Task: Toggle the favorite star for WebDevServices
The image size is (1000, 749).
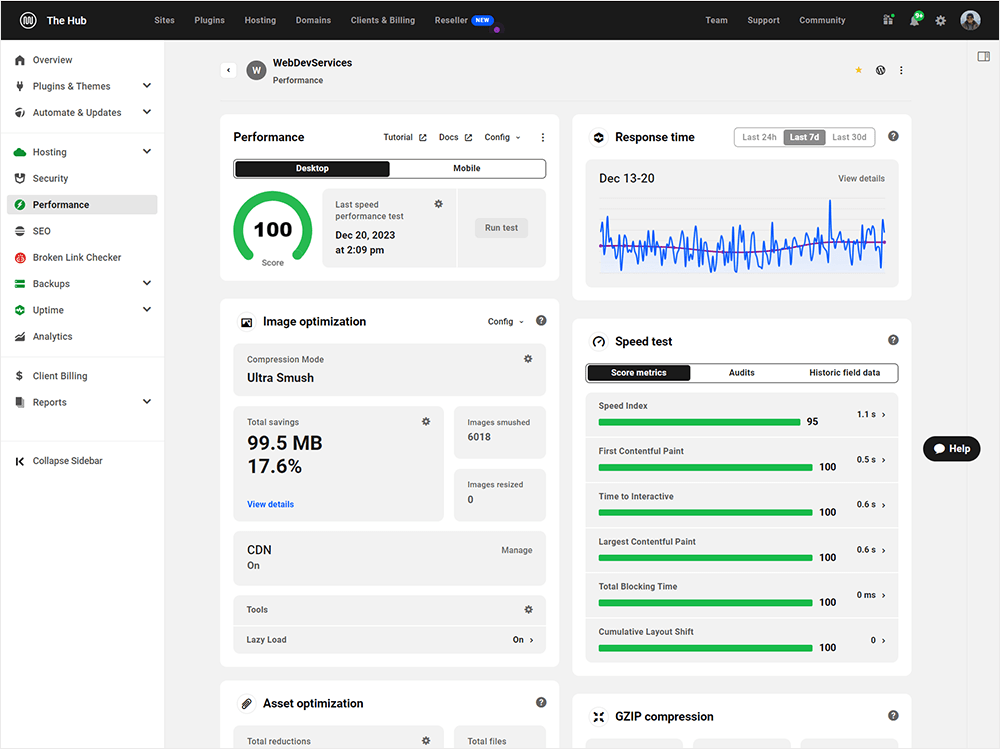Action: 858,70
